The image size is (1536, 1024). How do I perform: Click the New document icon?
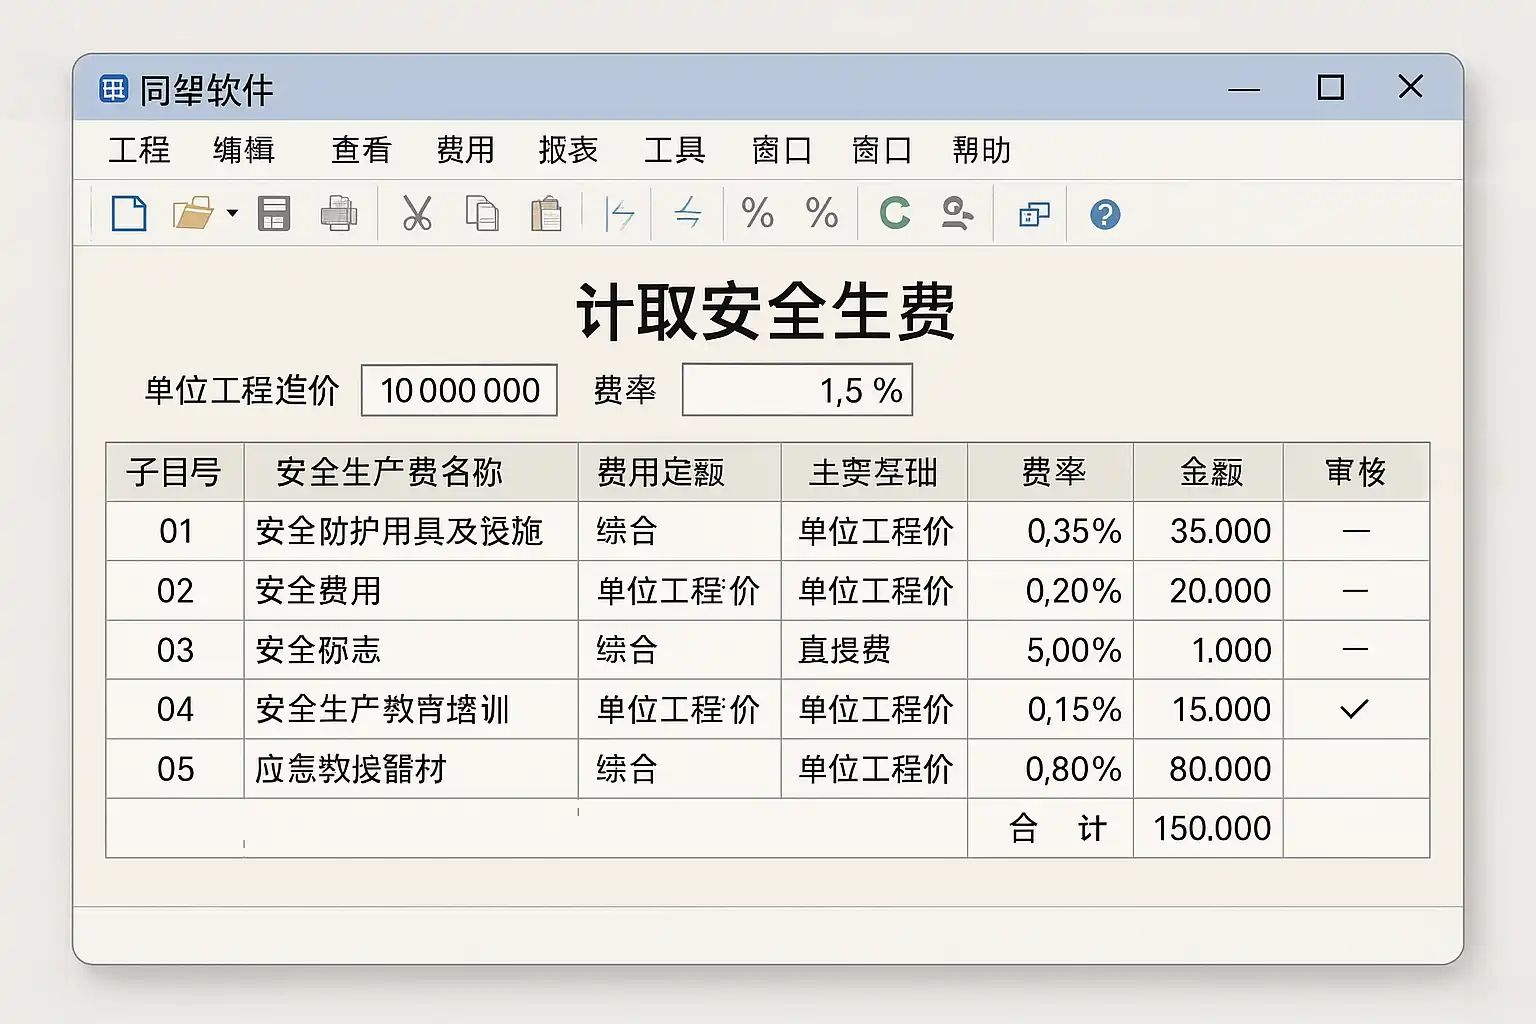129,214
